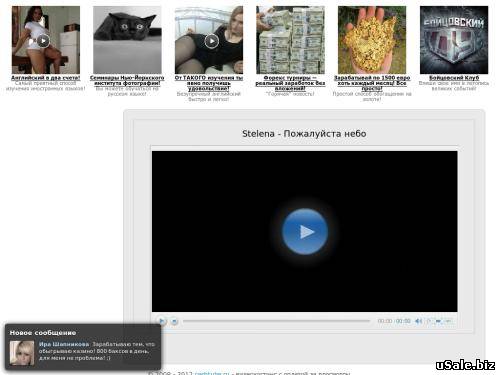
Task: Click the site link in the footer copyright
Action: point(212,373)
